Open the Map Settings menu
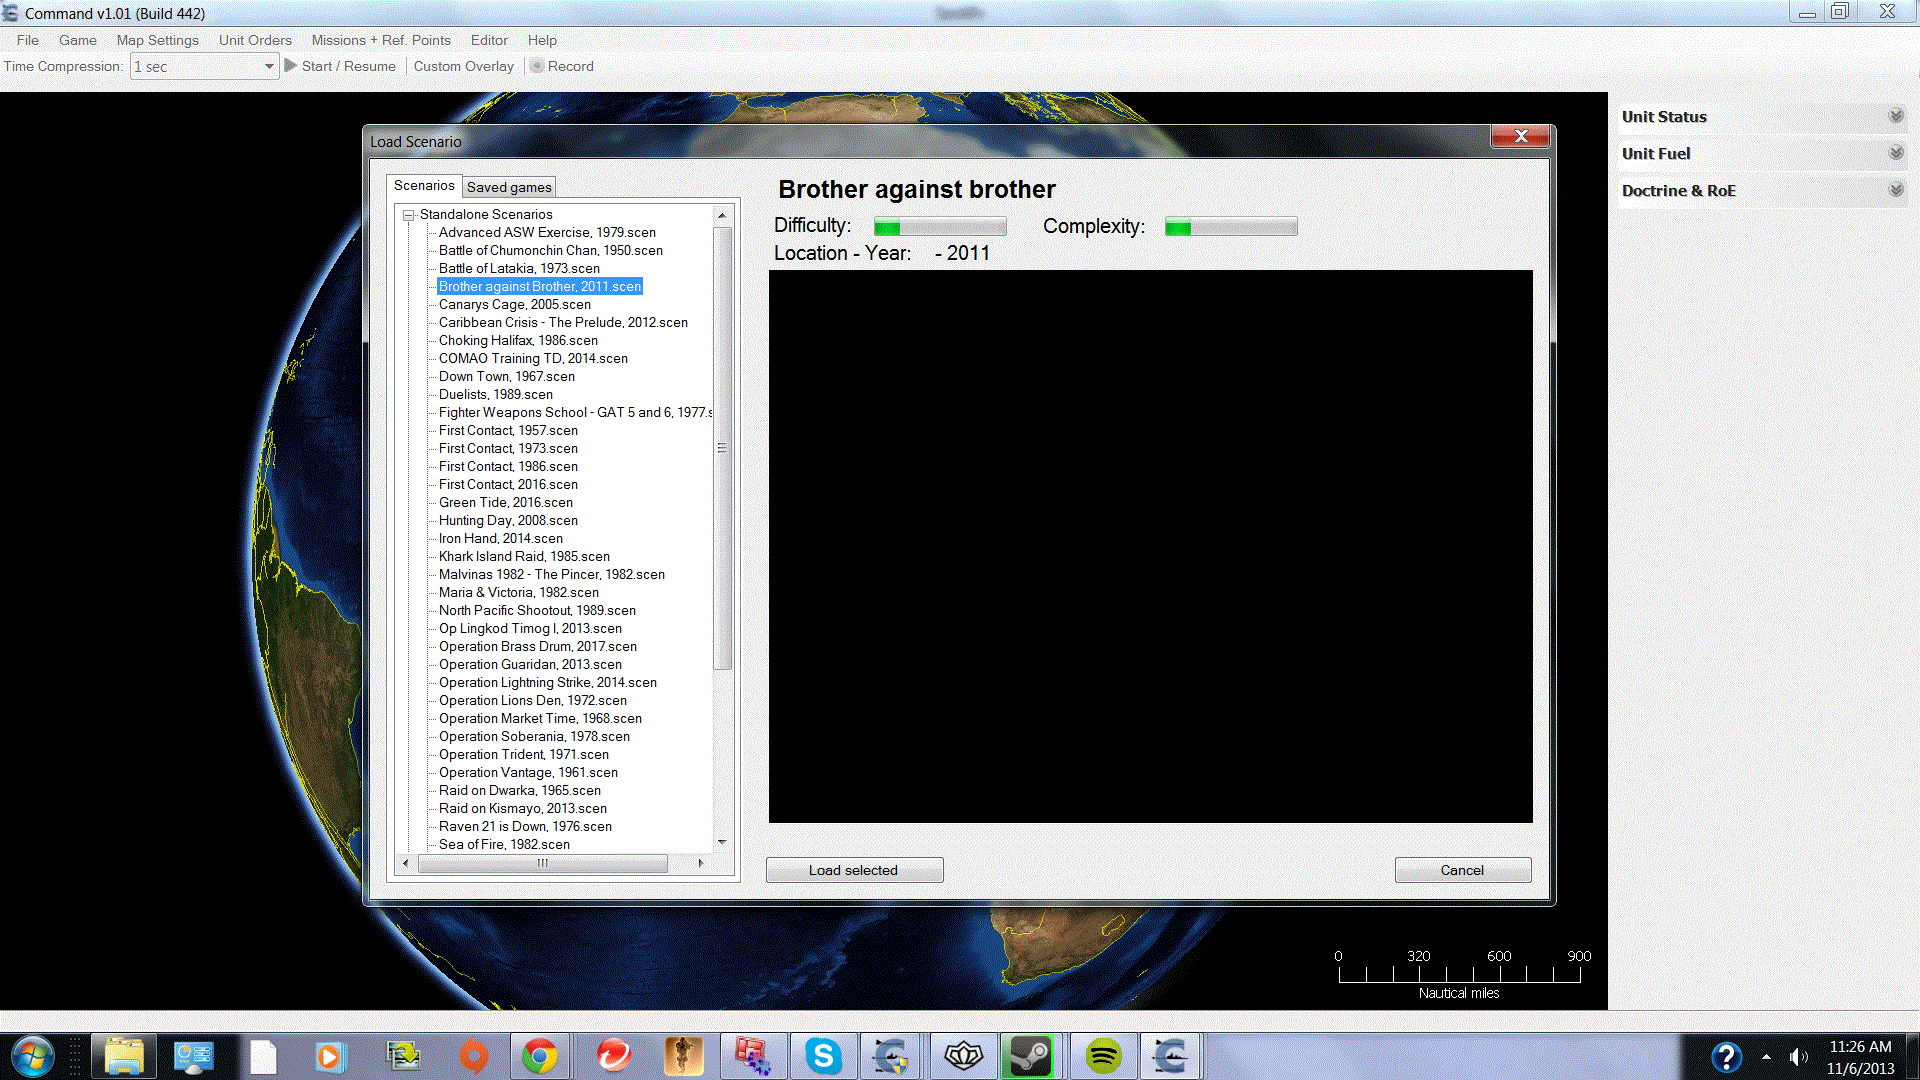 (x=158, y=40)
